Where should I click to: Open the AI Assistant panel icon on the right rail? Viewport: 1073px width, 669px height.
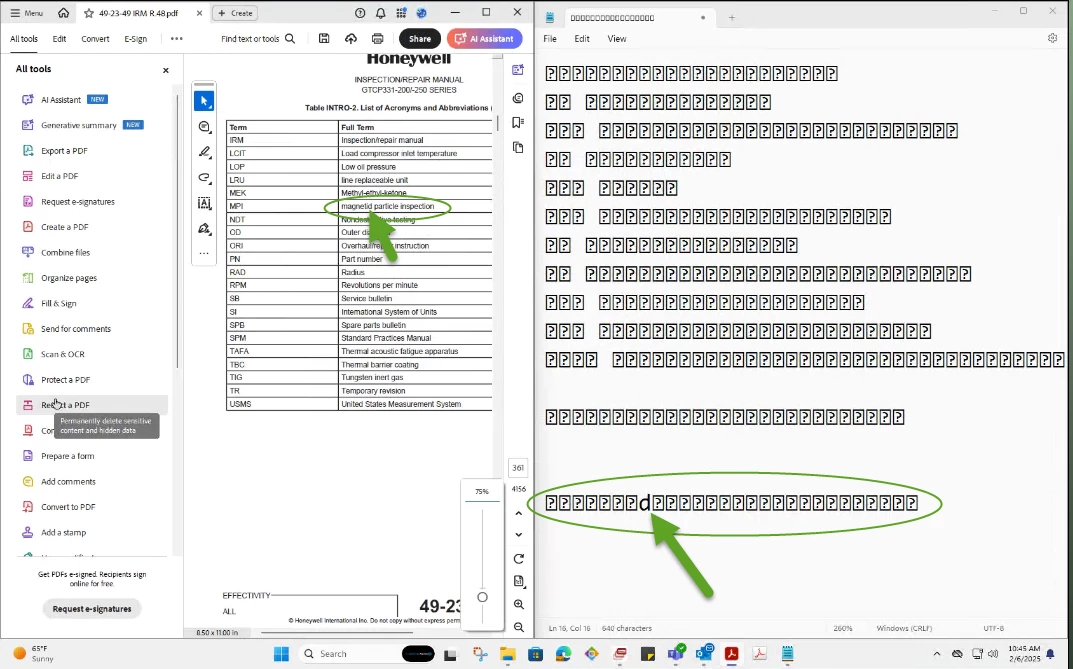(518, 70)
